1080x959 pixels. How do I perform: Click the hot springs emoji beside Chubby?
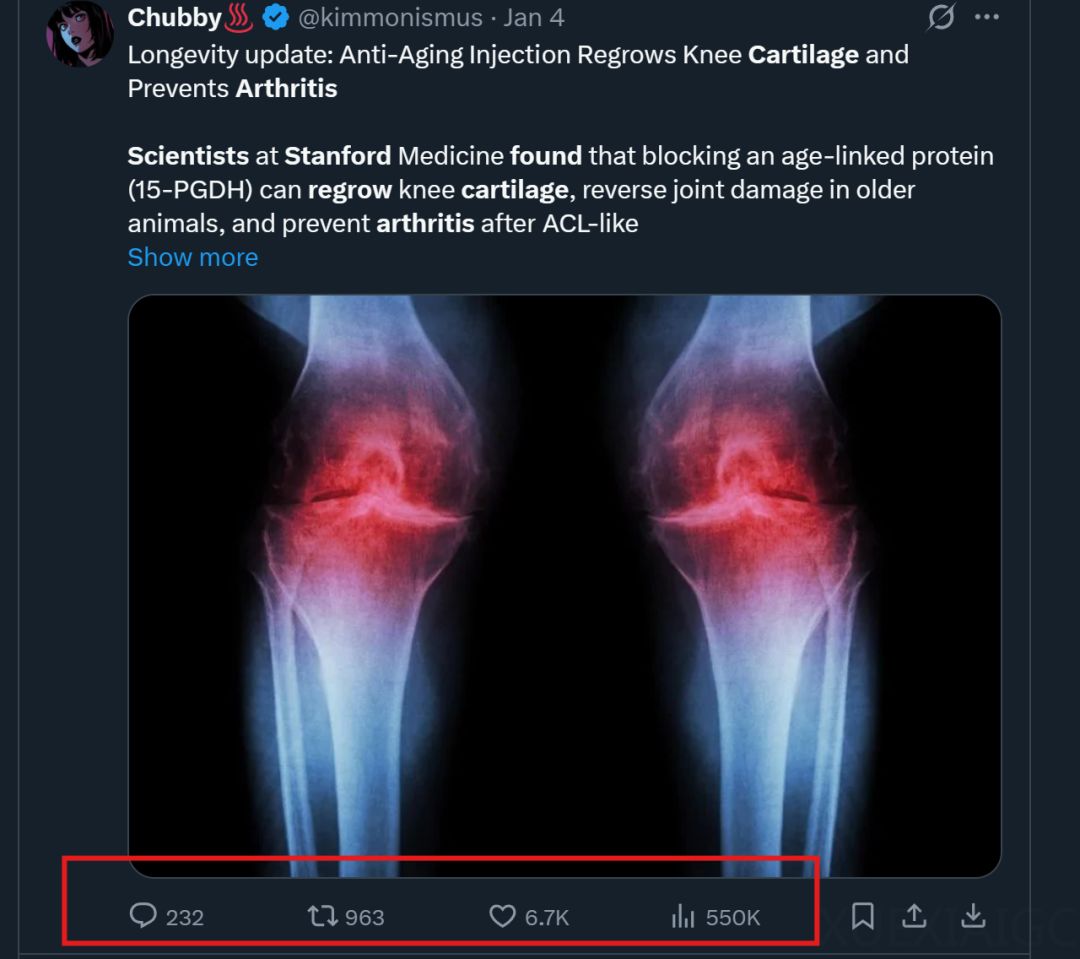[240, 18]
